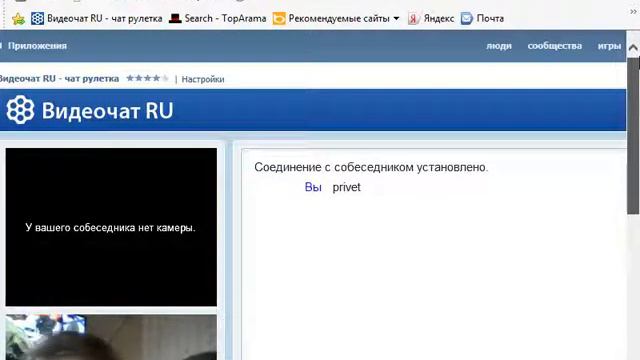
Task: Click the Яндекс bookmark label
Action: [439, 18]
